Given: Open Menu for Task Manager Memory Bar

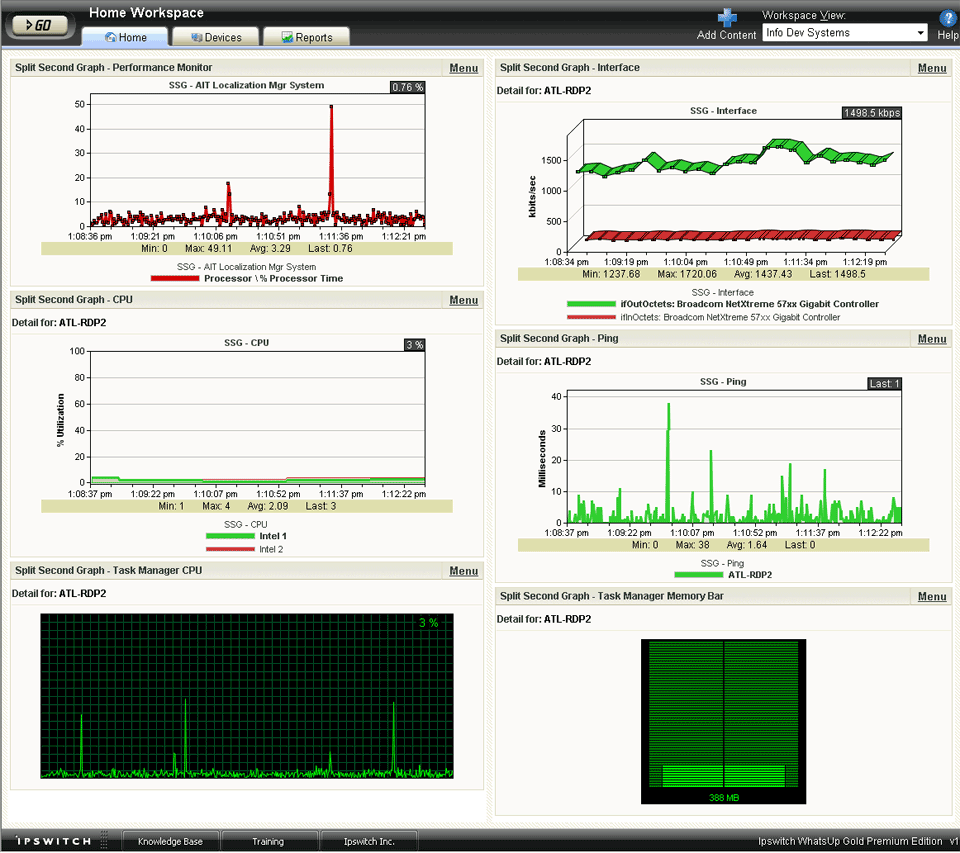Looking at the screenshot, I should pyautogui.click(x=931, y=597).
